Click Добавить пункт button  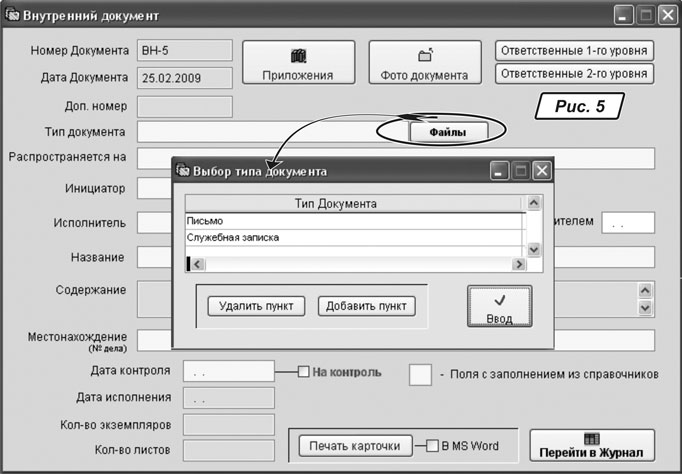[x=366, y=306]
